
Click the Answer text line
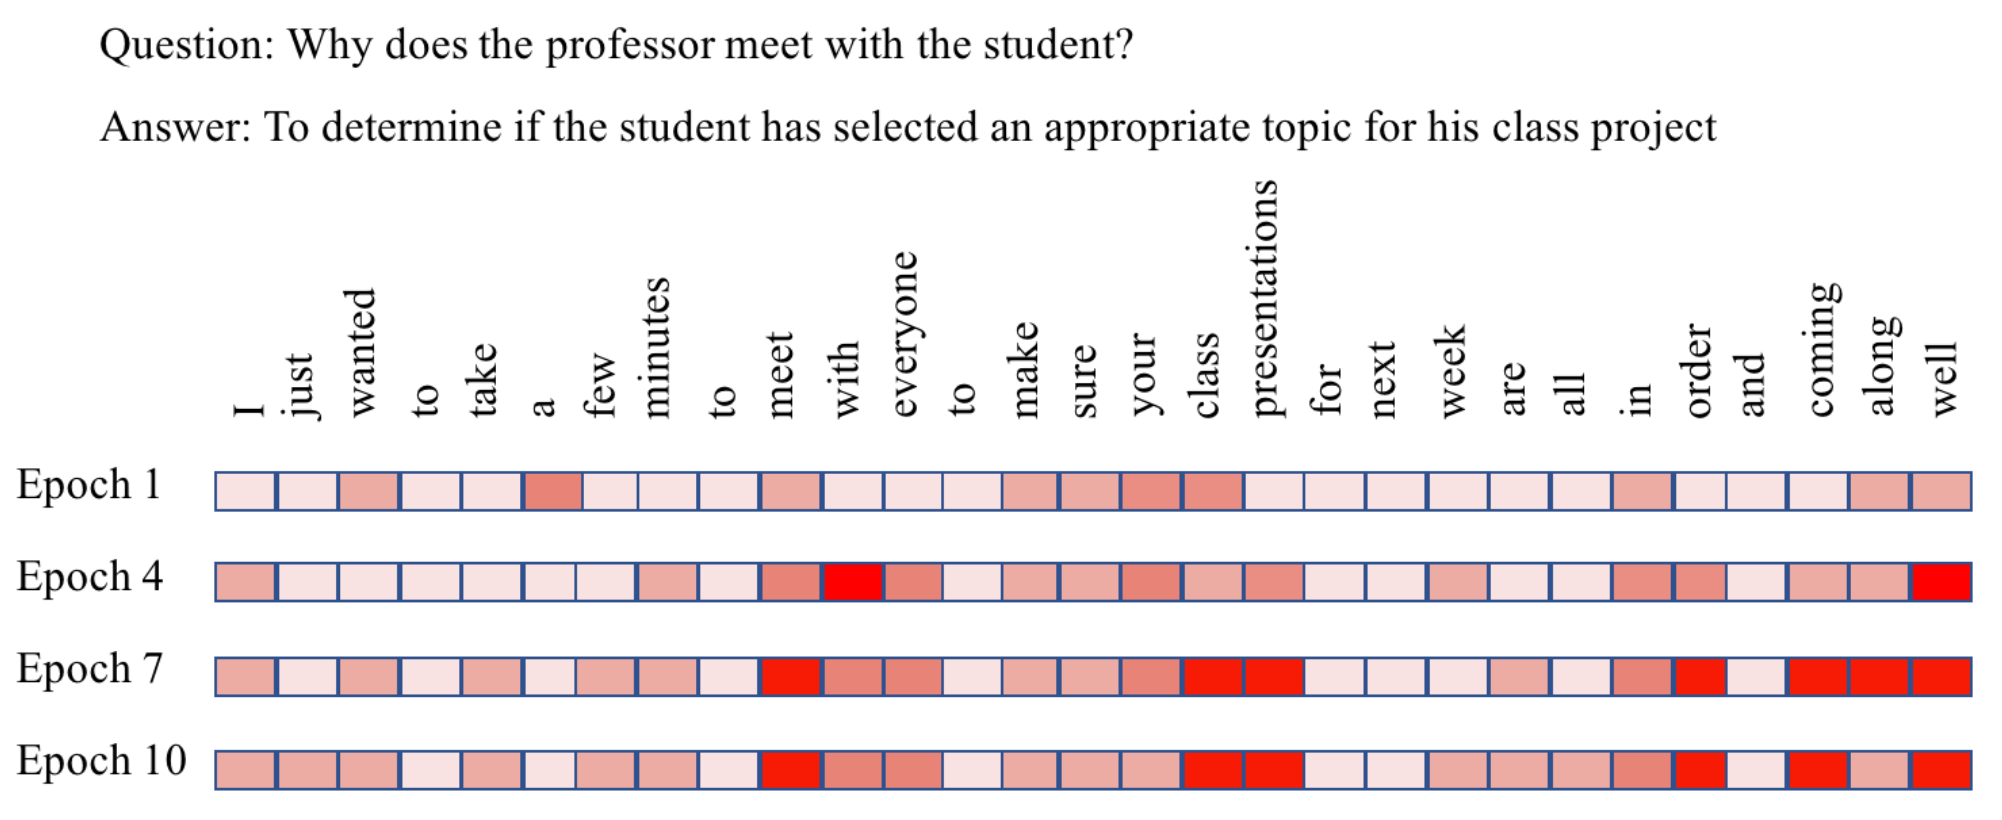(907, 128)
